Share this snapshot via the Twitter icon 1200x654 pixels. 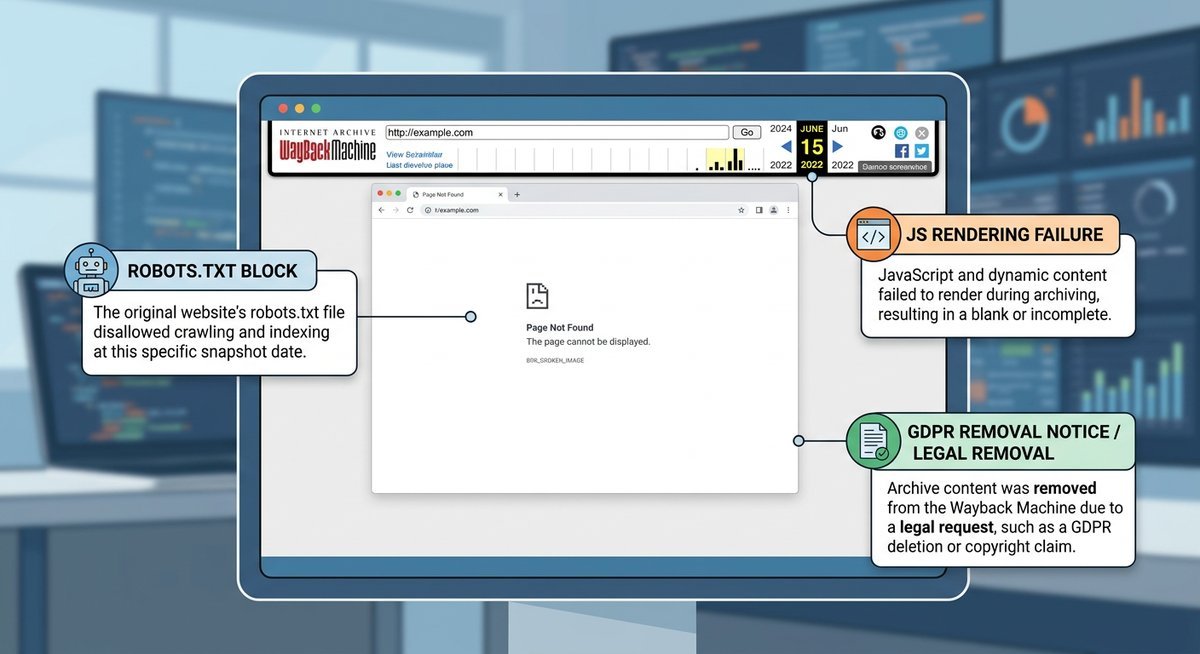[x=921, y=150]
